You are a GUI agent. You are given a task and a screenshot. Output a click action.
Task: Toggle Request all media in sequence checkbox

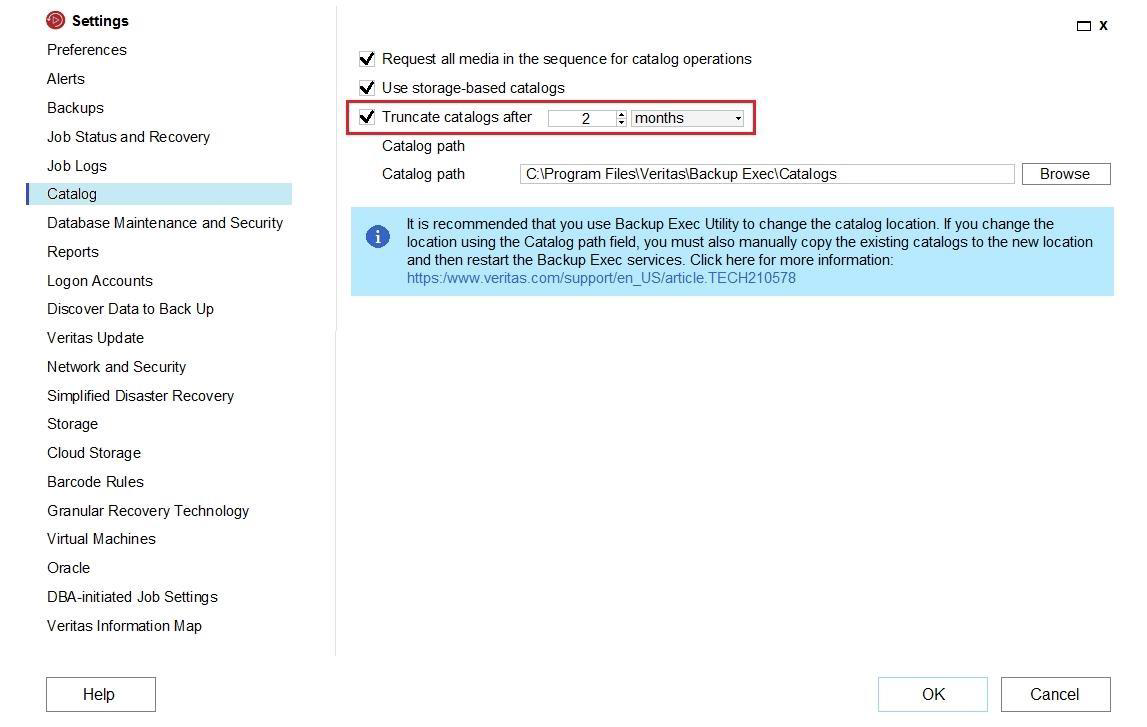pos(367,59)
